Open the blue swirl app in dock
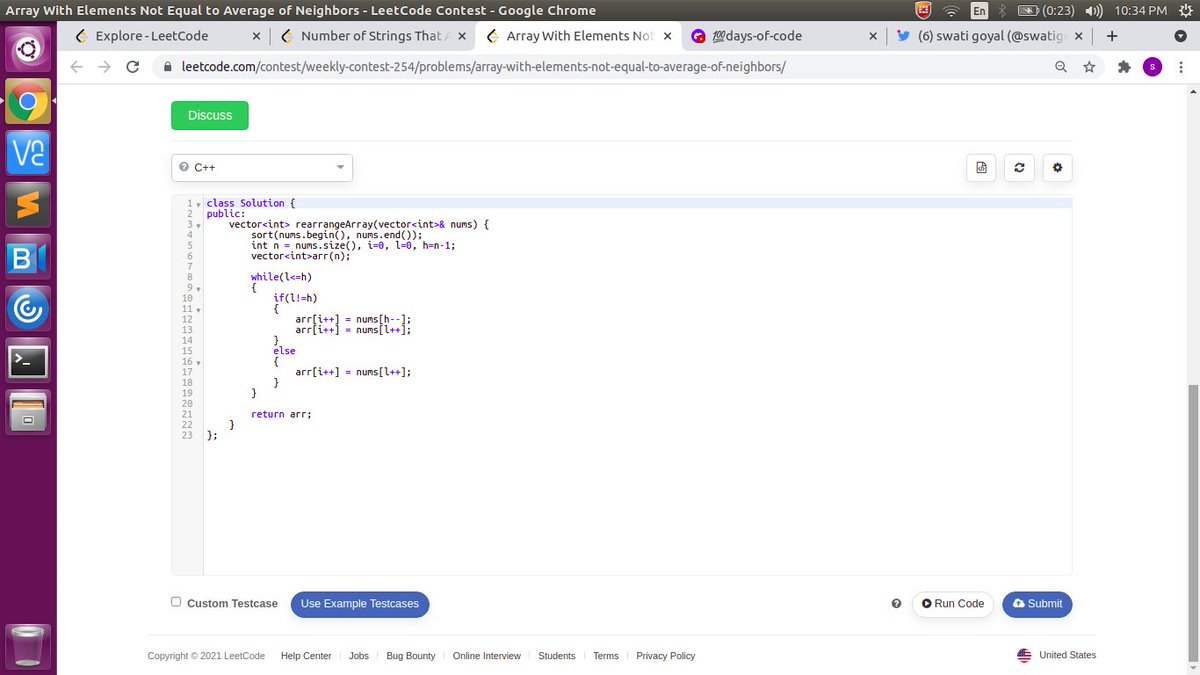 (28, 310)
